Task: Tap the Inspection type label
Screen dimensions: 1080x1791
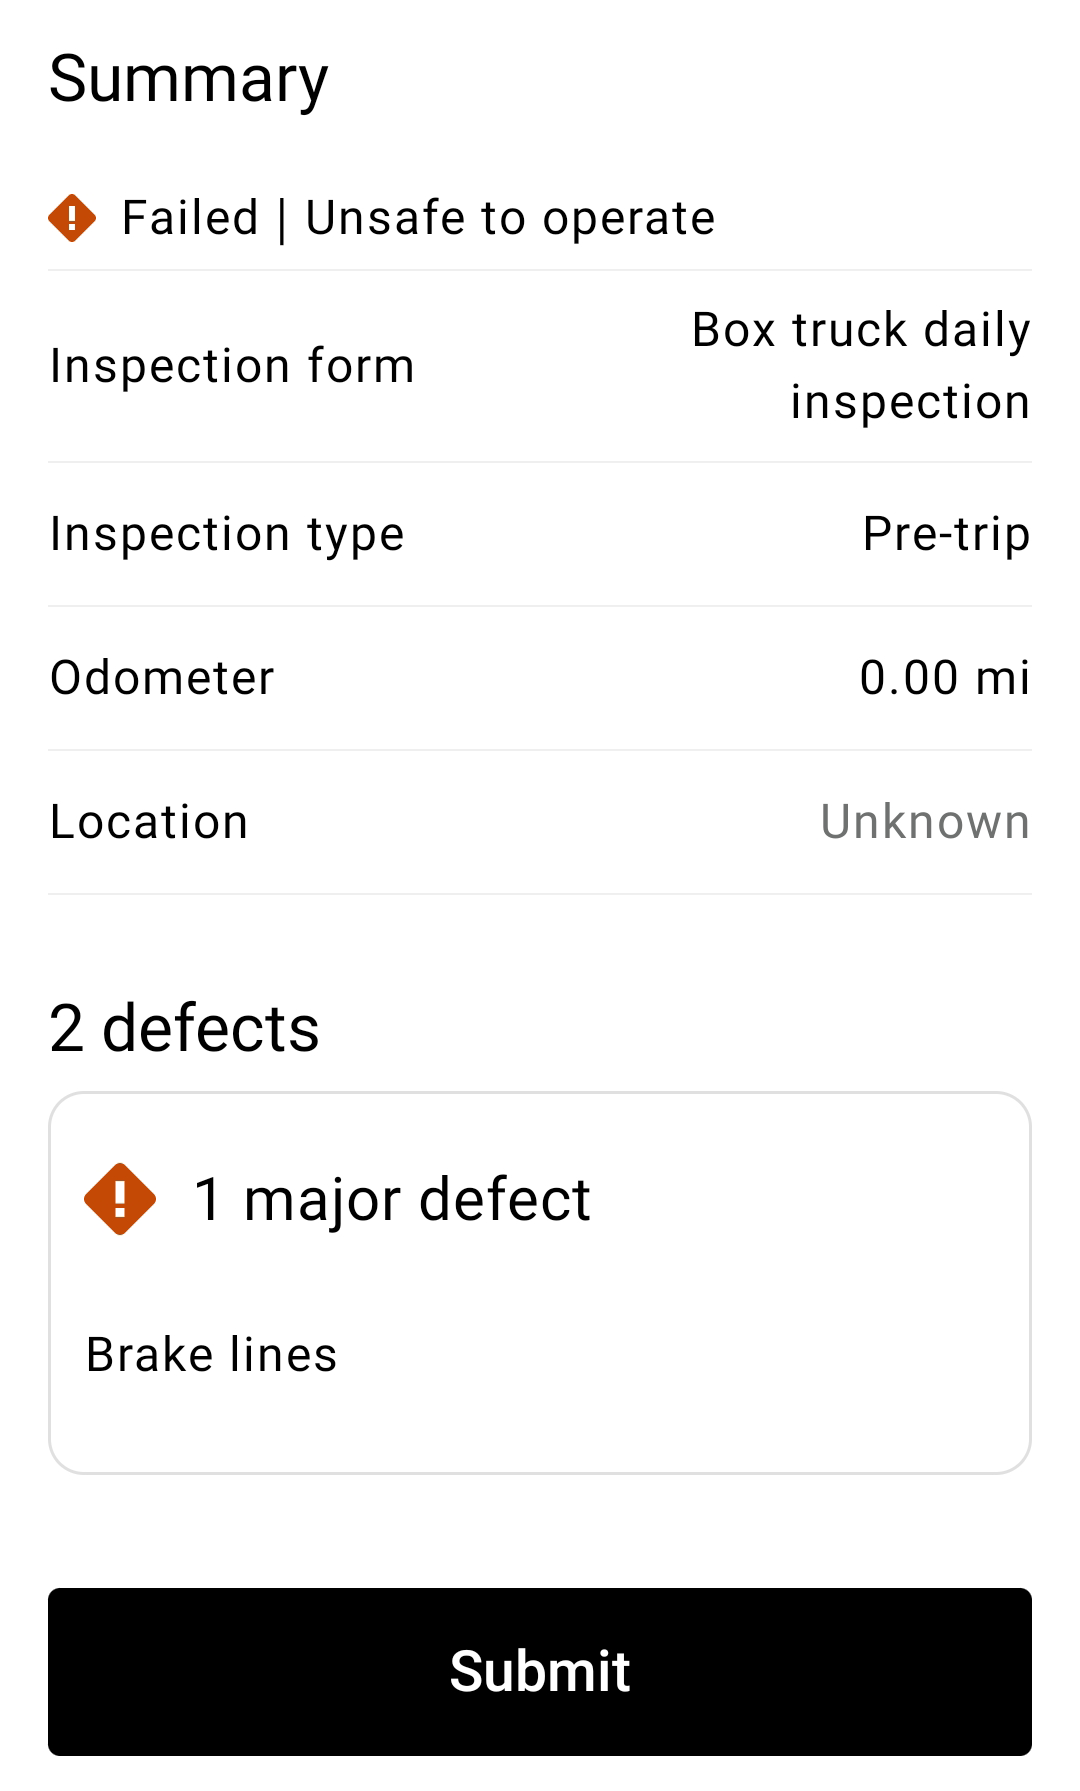Action: [x=227, y=534]
